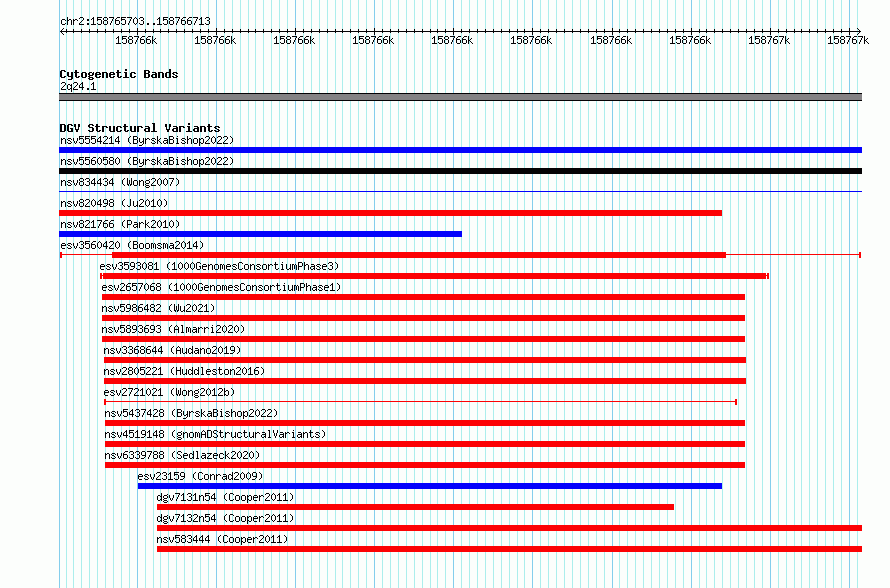This screenshot has width=890, height=588.
Task: Open the nsv5554214 (ByrskaBishop2022) variant label
Action: [147, 140]
